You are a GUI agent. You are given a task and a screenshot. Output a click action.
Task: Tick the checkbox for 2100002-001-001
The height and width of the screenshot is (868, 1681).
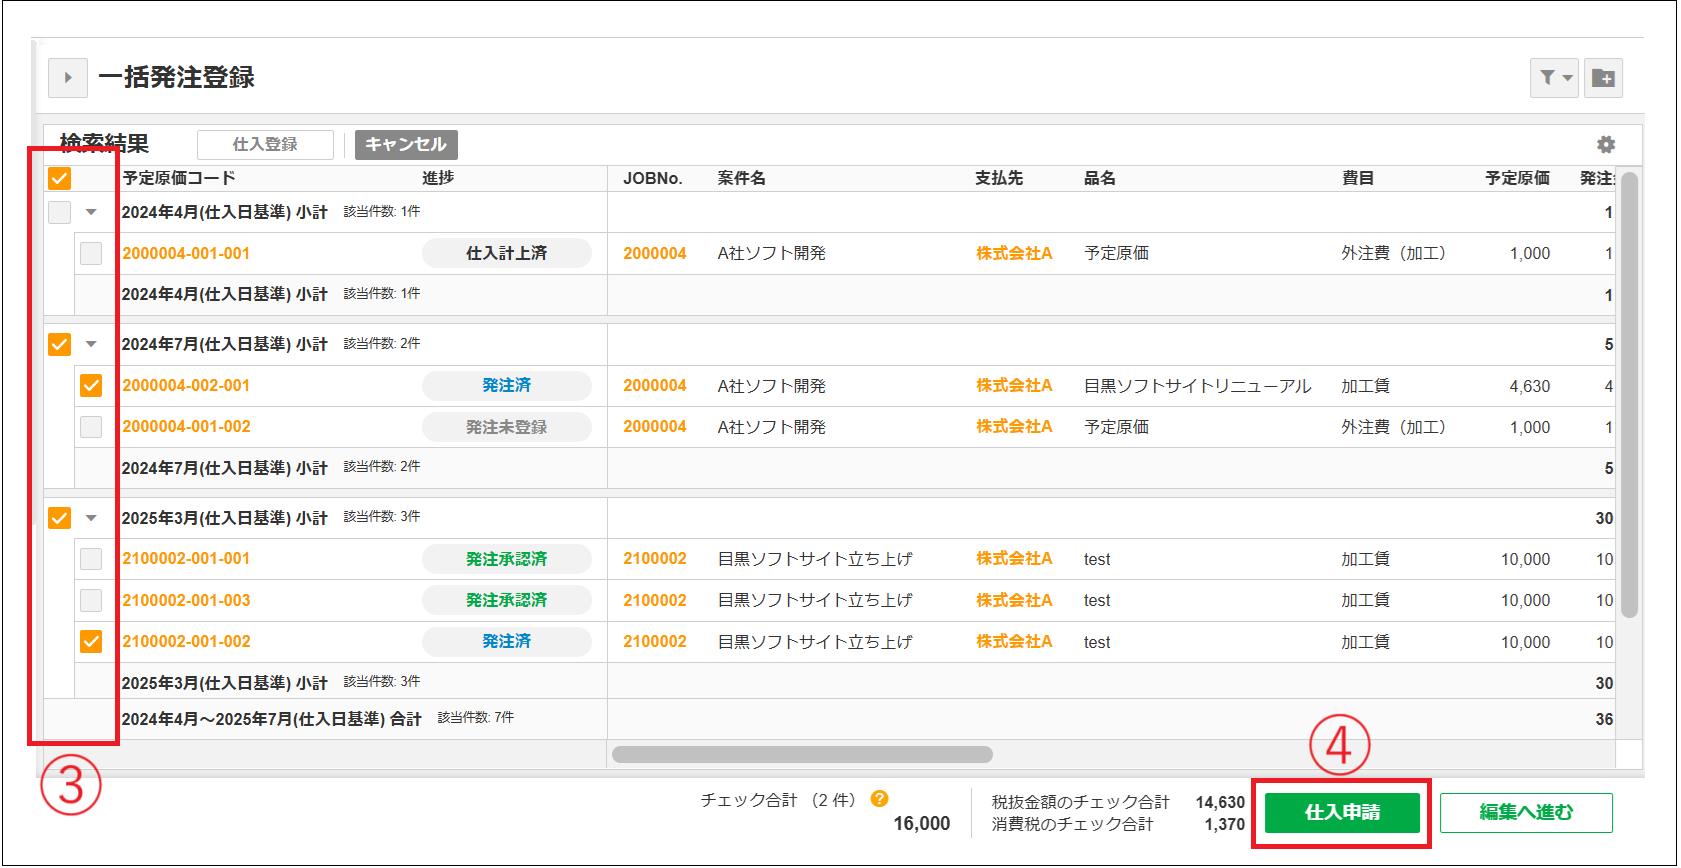[91, 559]
